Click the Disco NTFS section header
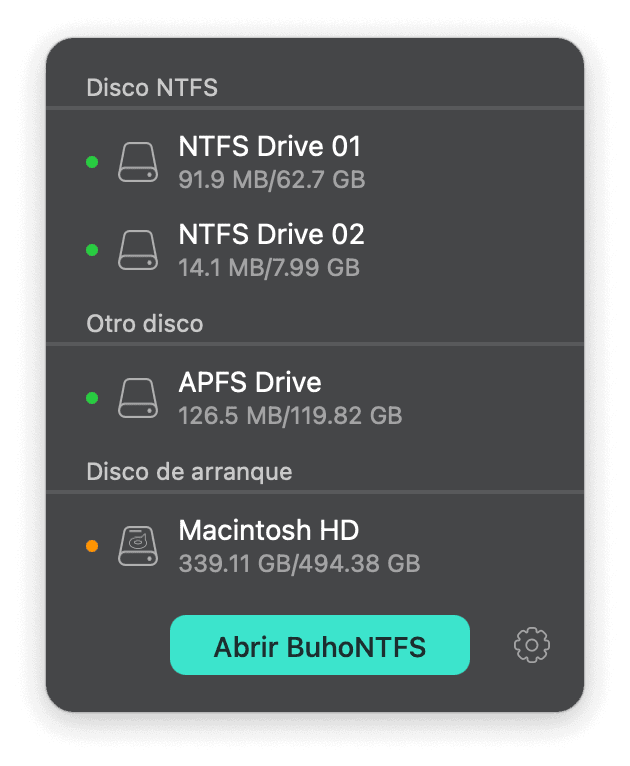This screenshot has width=630, height=766. [x=152, y=88]
